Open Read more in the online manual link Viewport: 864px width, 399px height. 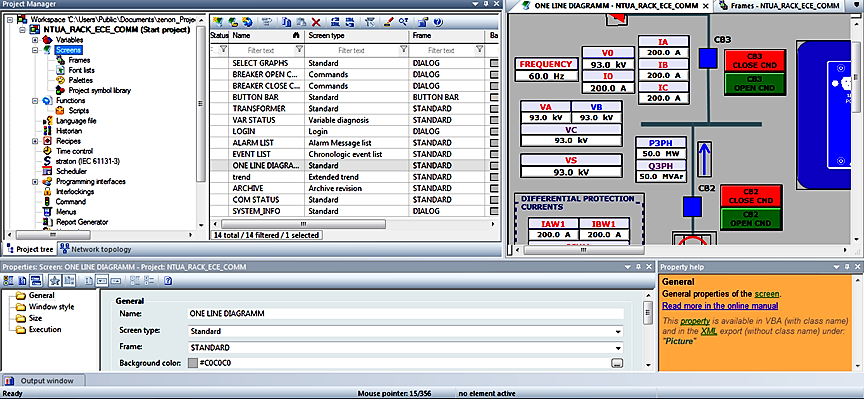tap(720, 306)
